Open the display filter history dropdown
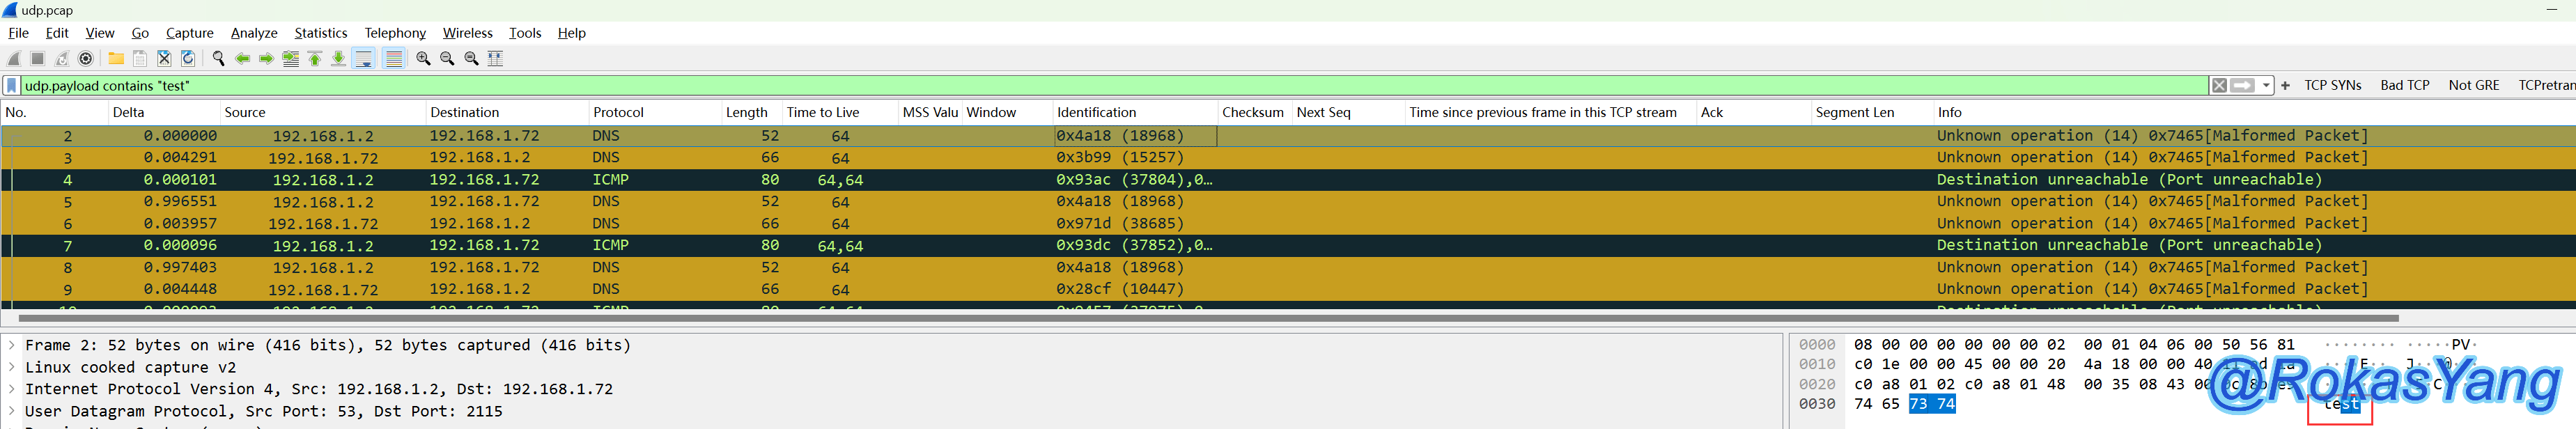The height and width of the screenshot is (429, 2576). [x=2266, y=86]
